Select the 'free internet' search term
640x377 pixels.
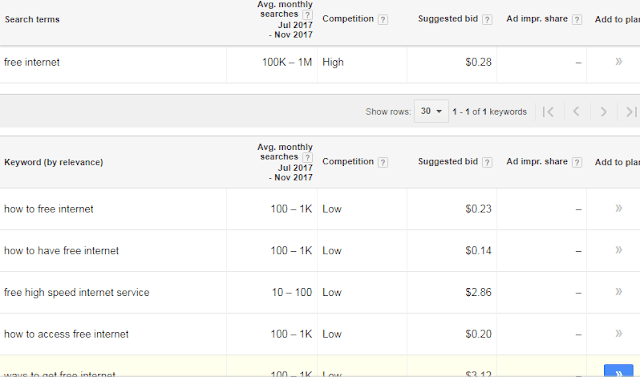[32, 62]
